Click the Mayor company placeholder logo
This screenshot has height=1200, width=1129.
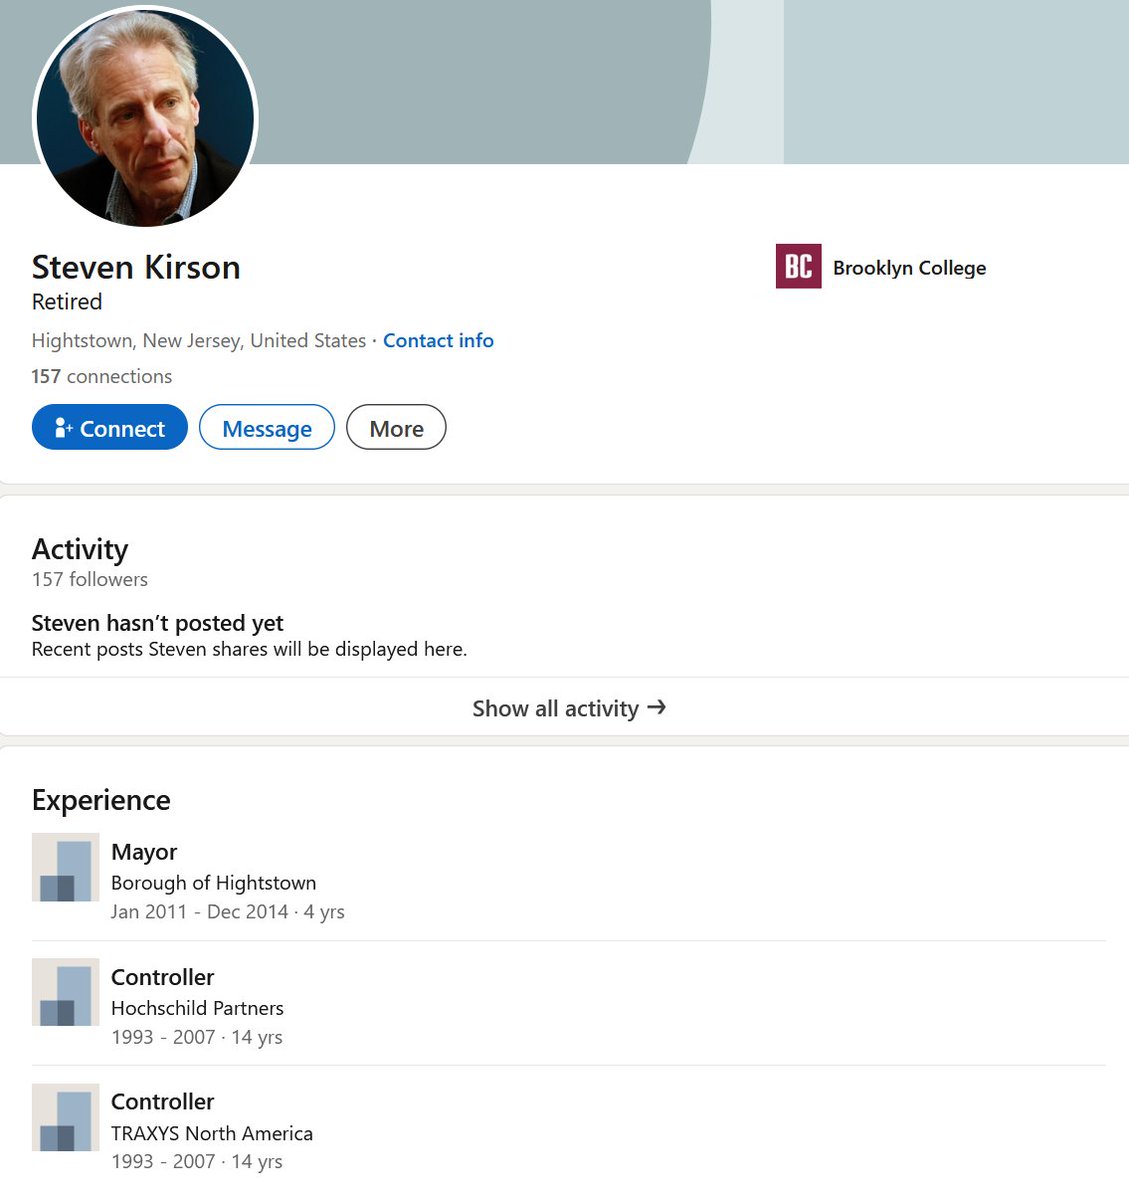click(66, 867)
